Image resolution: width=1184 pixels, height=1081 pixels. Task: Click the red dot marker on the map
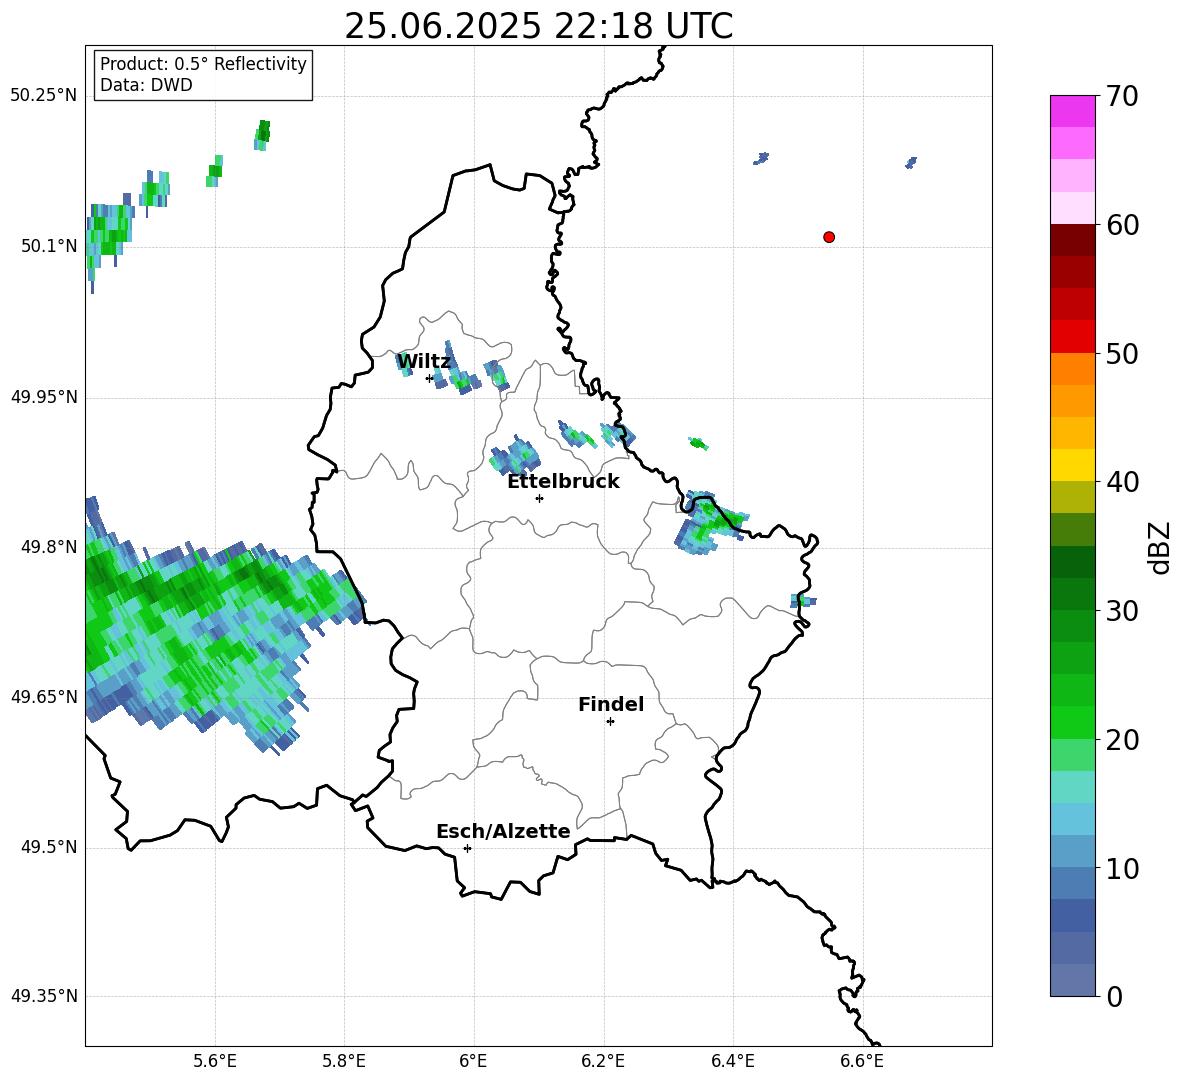tap(828, 237)
